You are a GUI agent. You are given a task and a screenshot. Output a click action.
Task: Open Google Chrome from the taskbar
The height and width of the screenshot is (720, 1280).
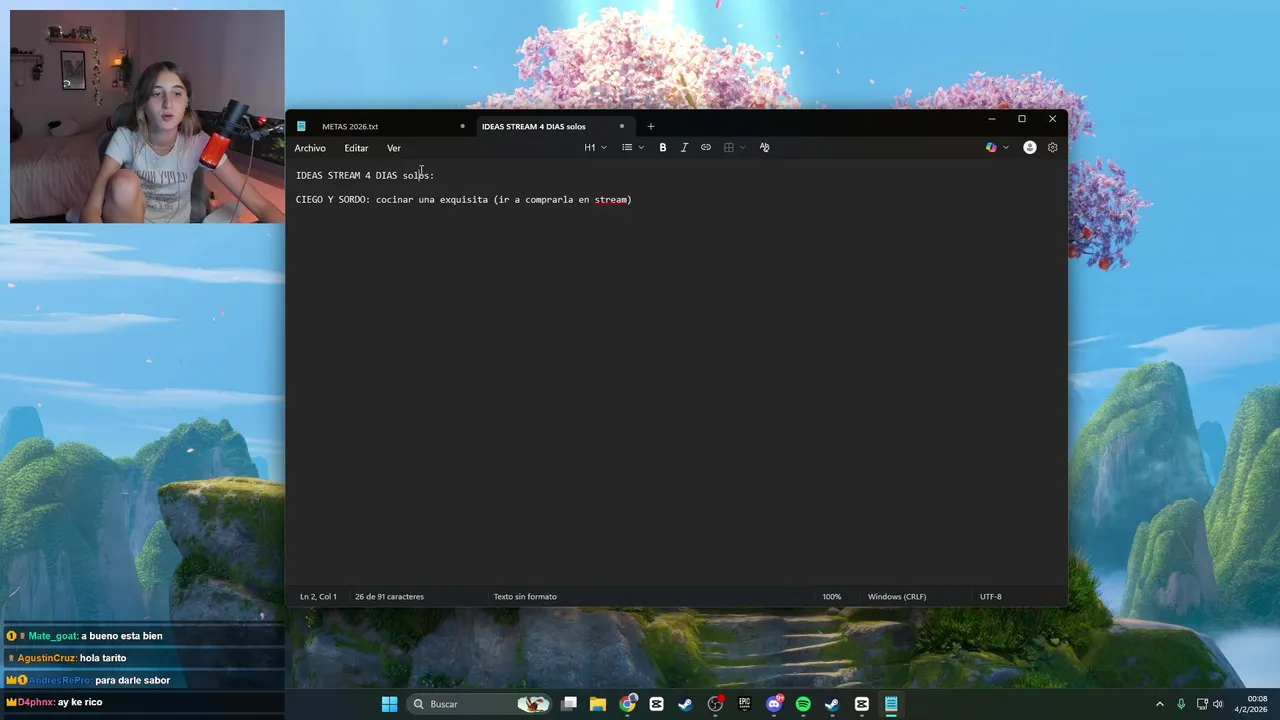pyautogui.click(x=627, y=704)
